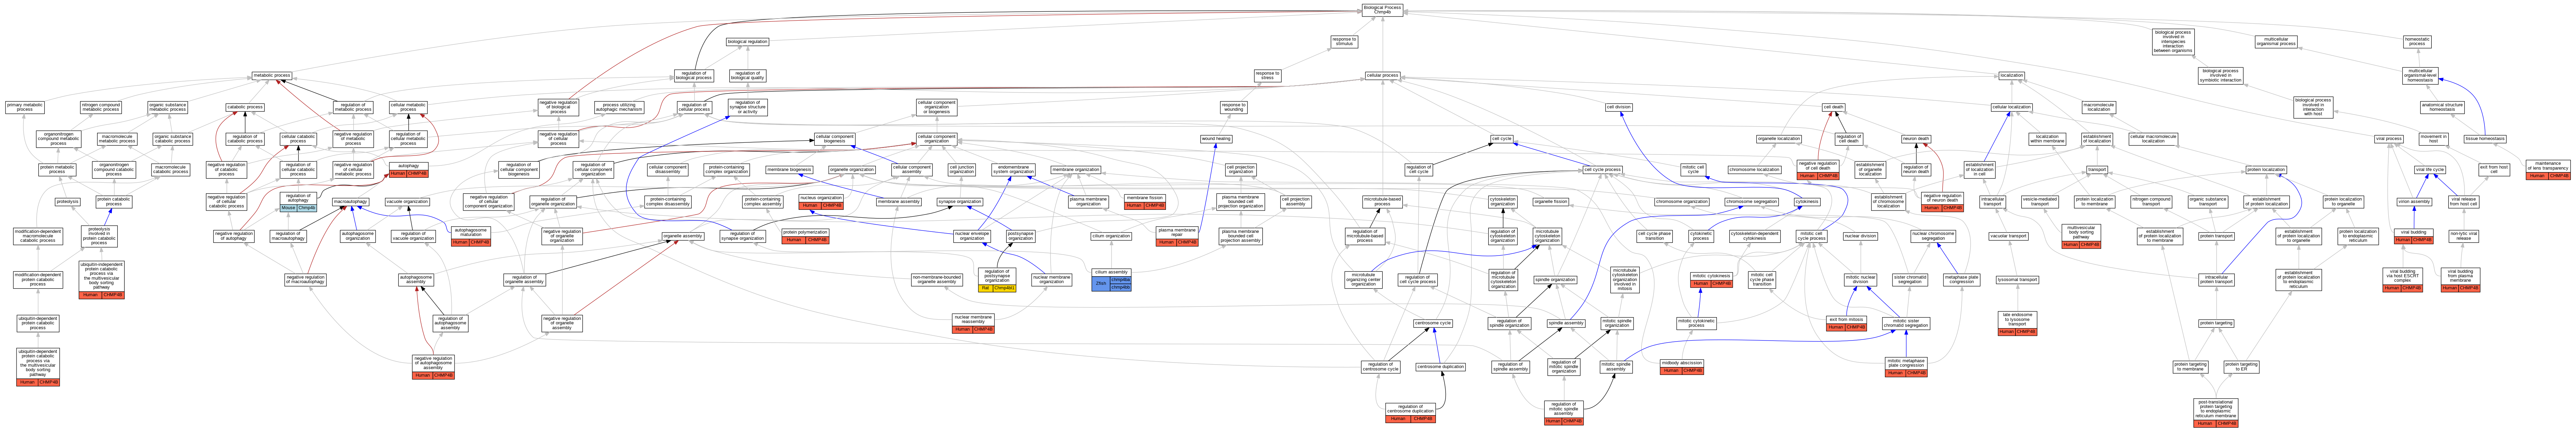Viewport: 2576px width, 431px height.
Task: Click the 'intracellular protein transport' node
Action: 2216,280
